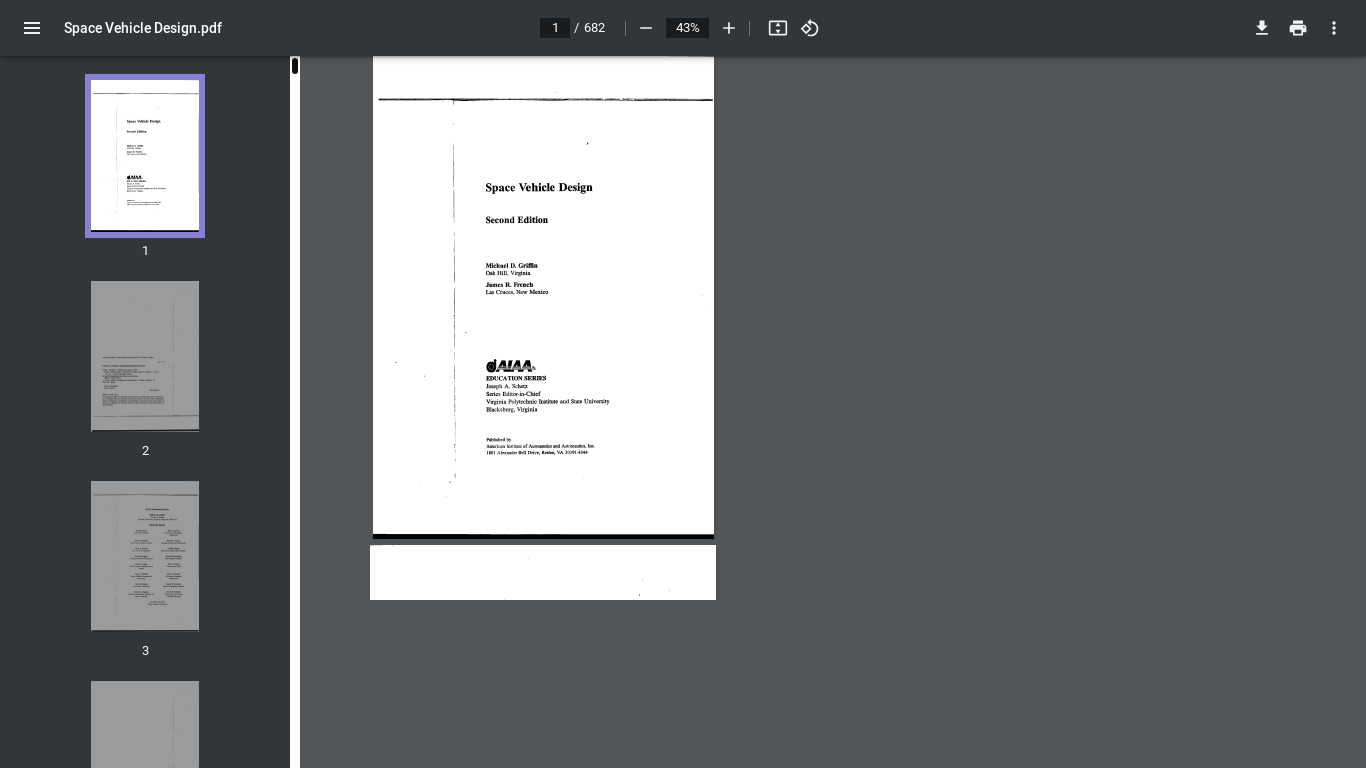
Task: Rotate the document counterclockwise
Action: point(810,28)
